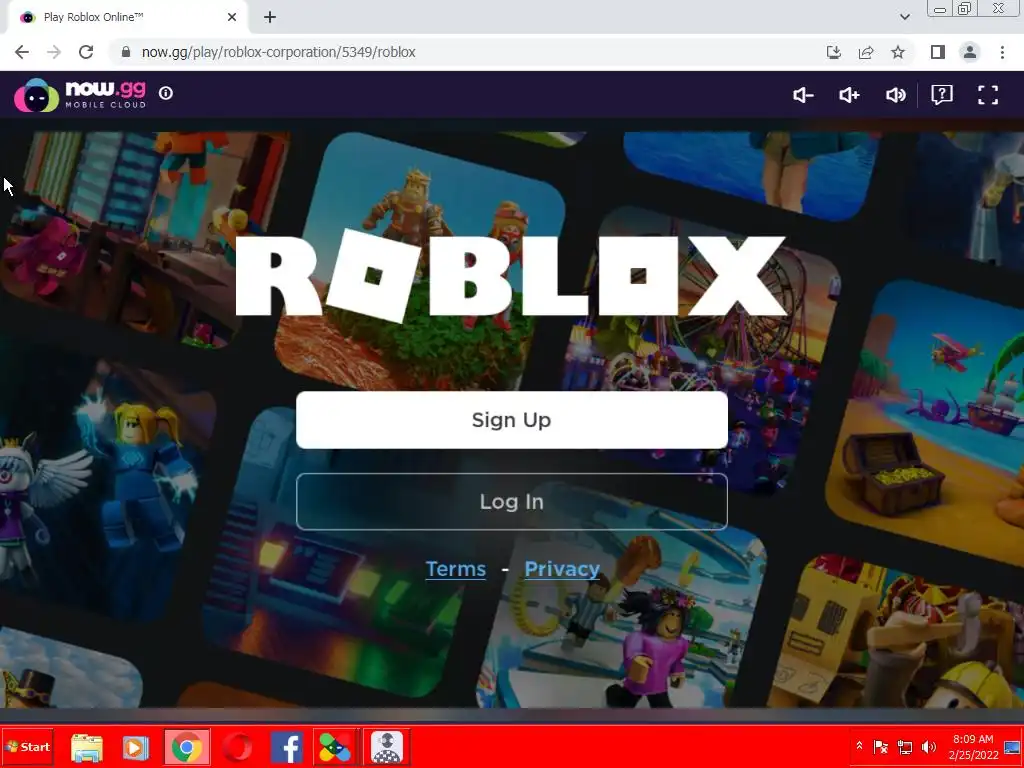Reload the current page
The height and width of the screenshot is (768, 1024).
[x=86, y=52]
